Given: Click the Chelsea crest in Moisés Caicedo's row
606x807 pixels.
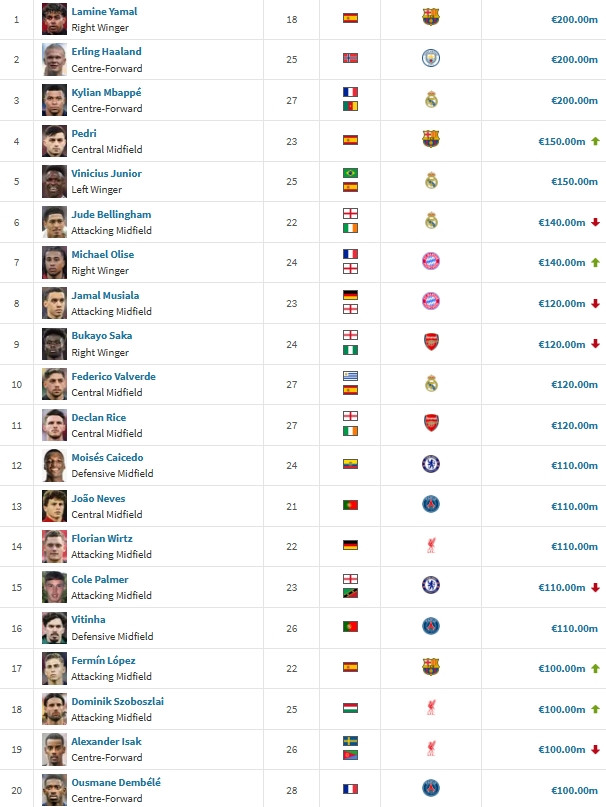Looking at the screenshot, I should (431, 465).
